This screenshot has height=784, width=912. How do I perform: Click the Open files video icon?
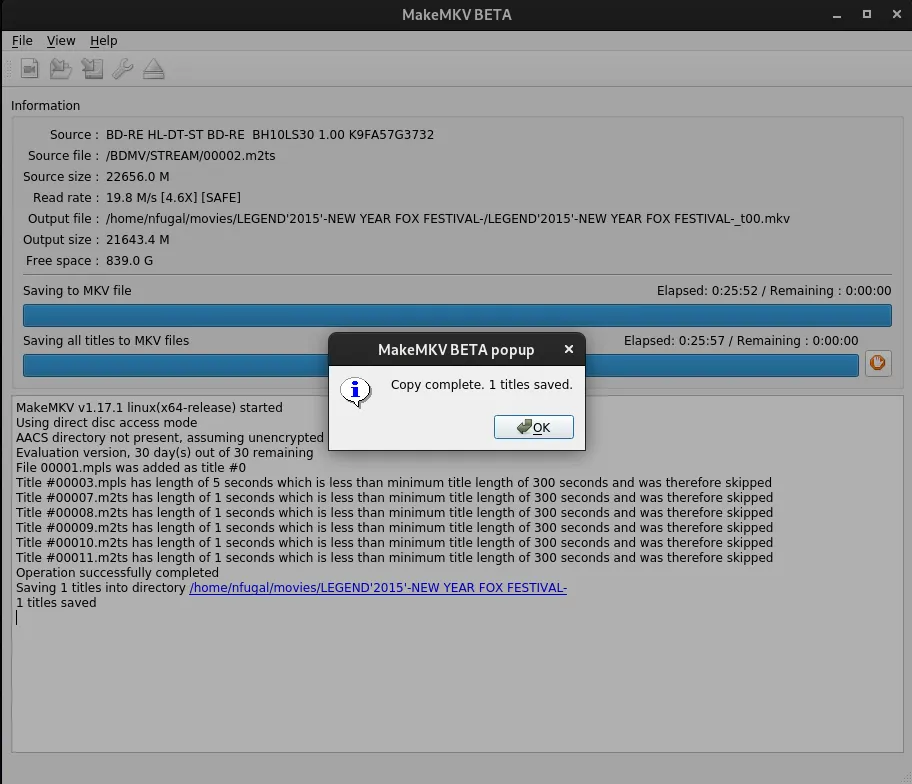(30, 69)
